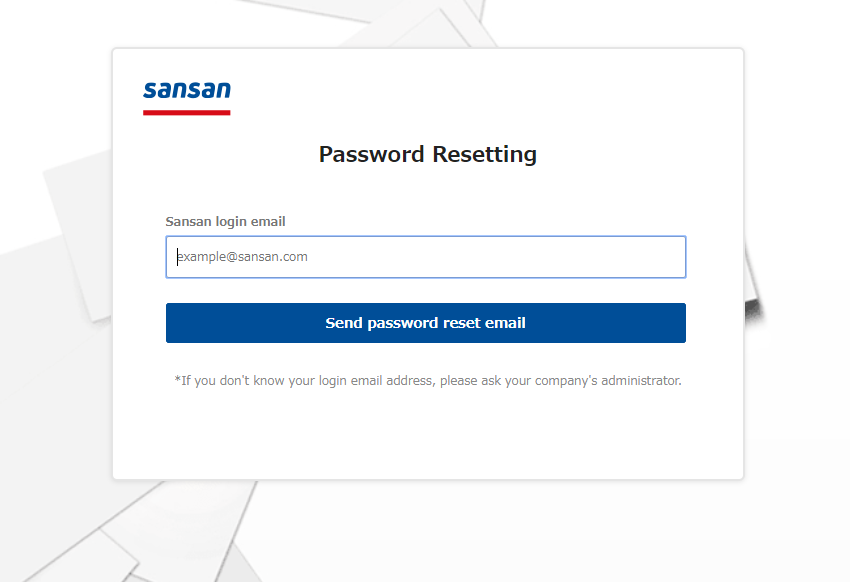
Task: Click the administrator note below the button
Action: (x=428, y=380)
